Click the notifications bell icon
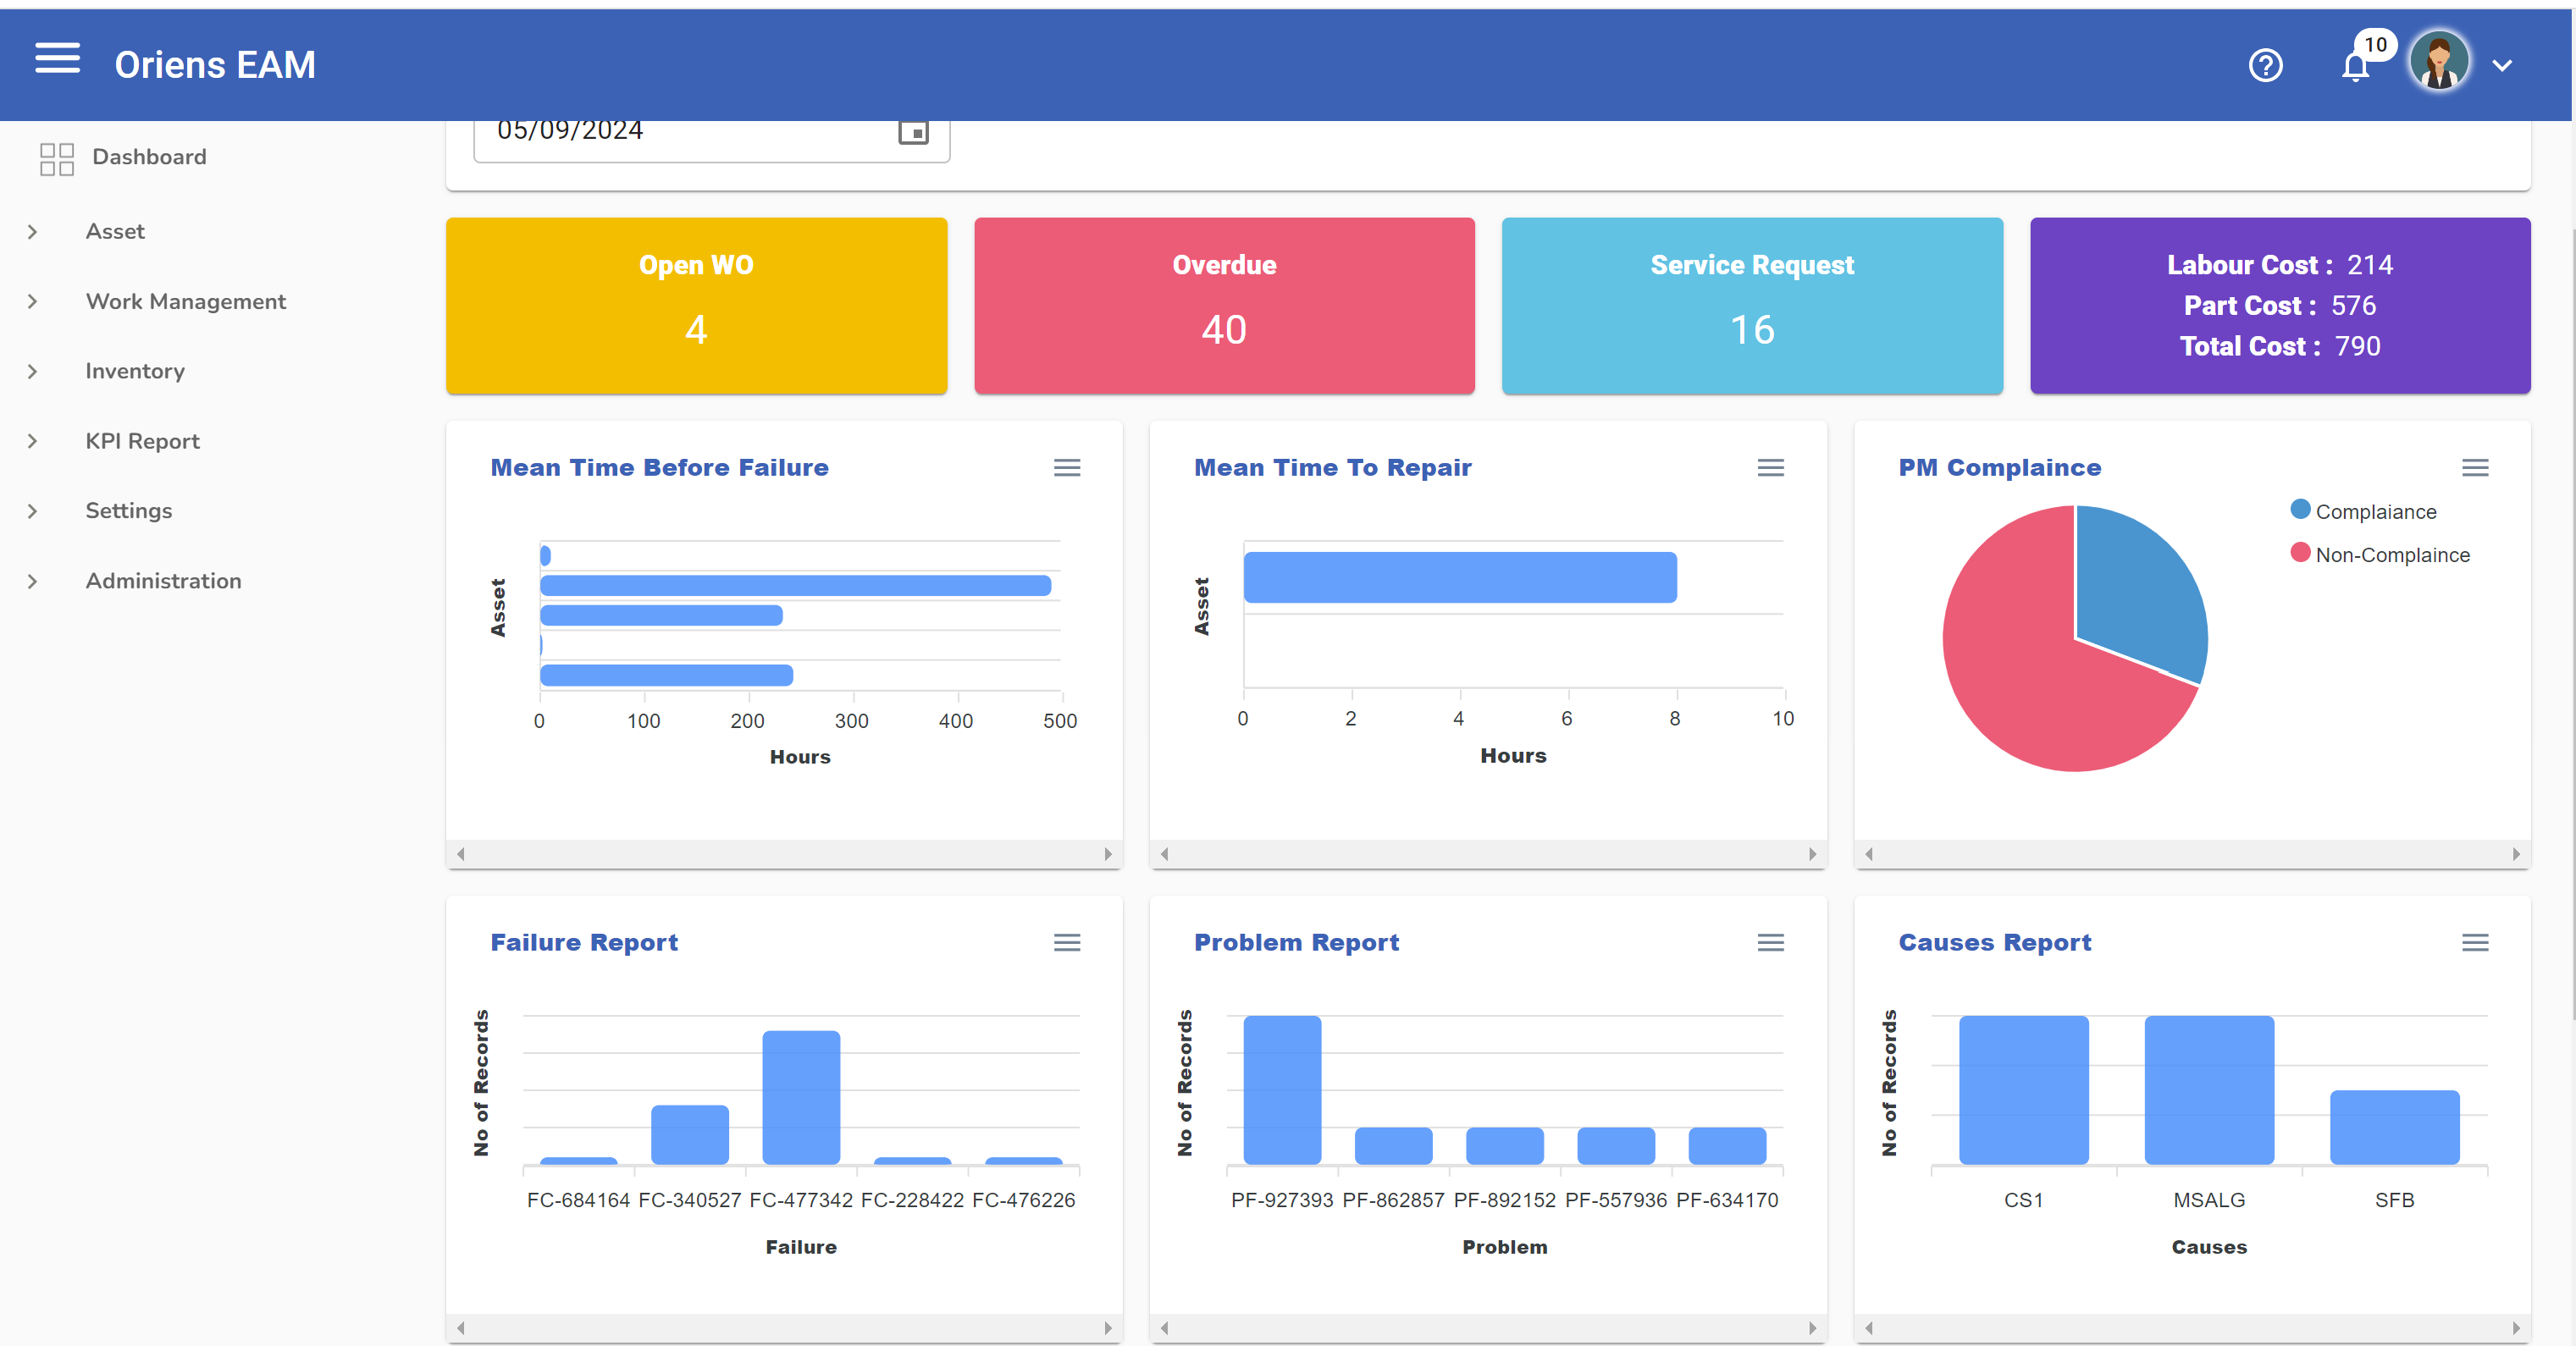The width and height of the screenshot is (2576, 1346). point(2356,61)
